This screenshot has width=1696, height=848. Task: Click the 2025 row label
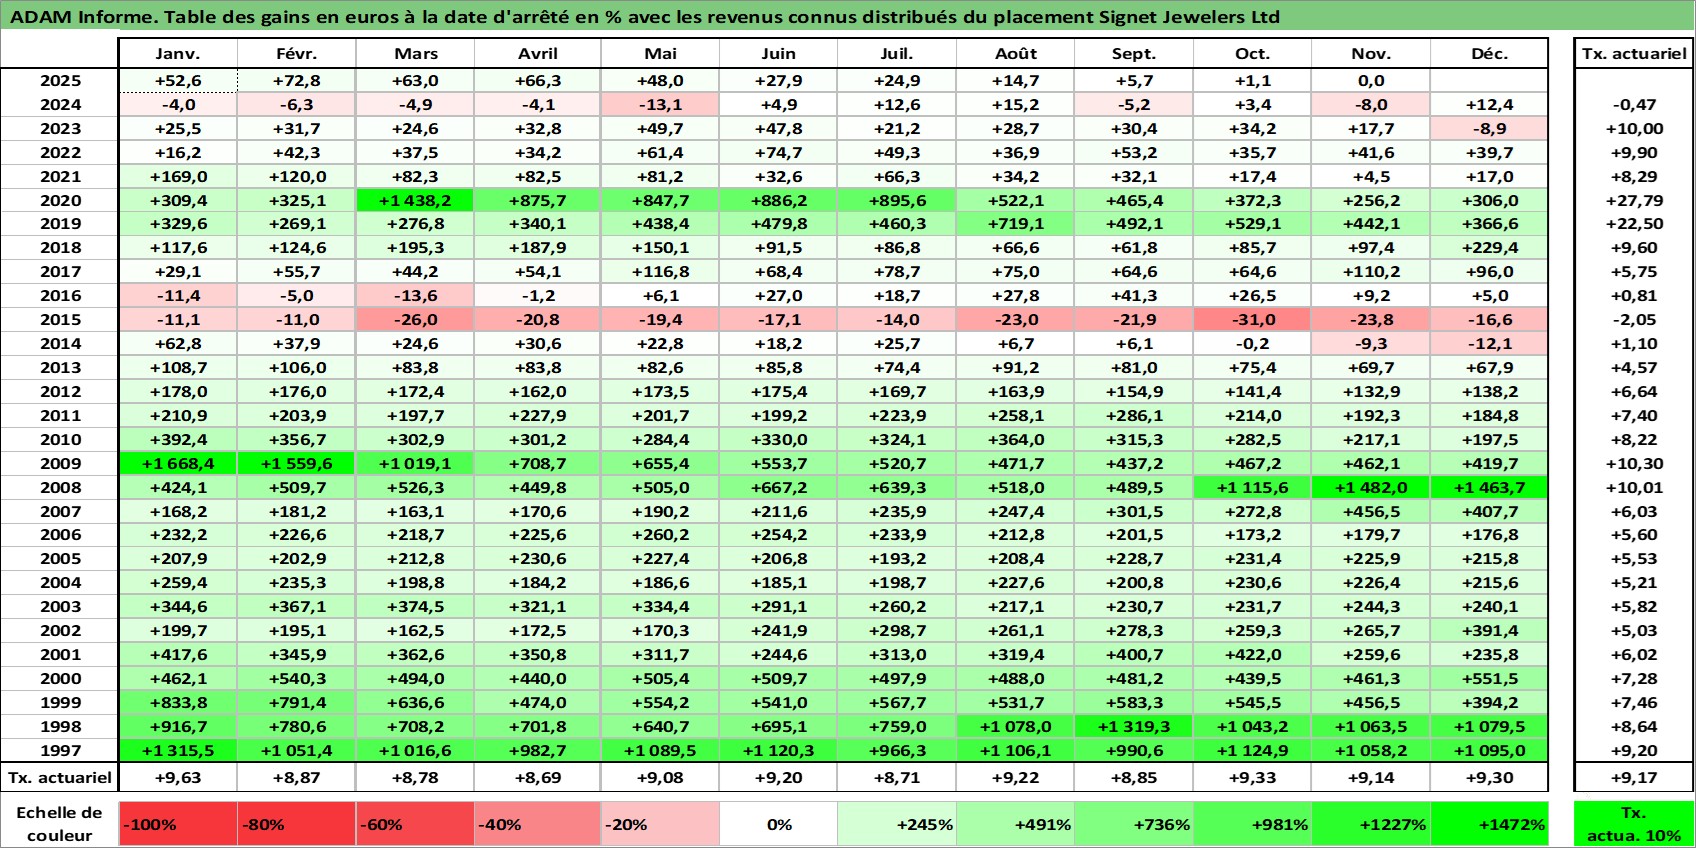(x=60, y=81)
